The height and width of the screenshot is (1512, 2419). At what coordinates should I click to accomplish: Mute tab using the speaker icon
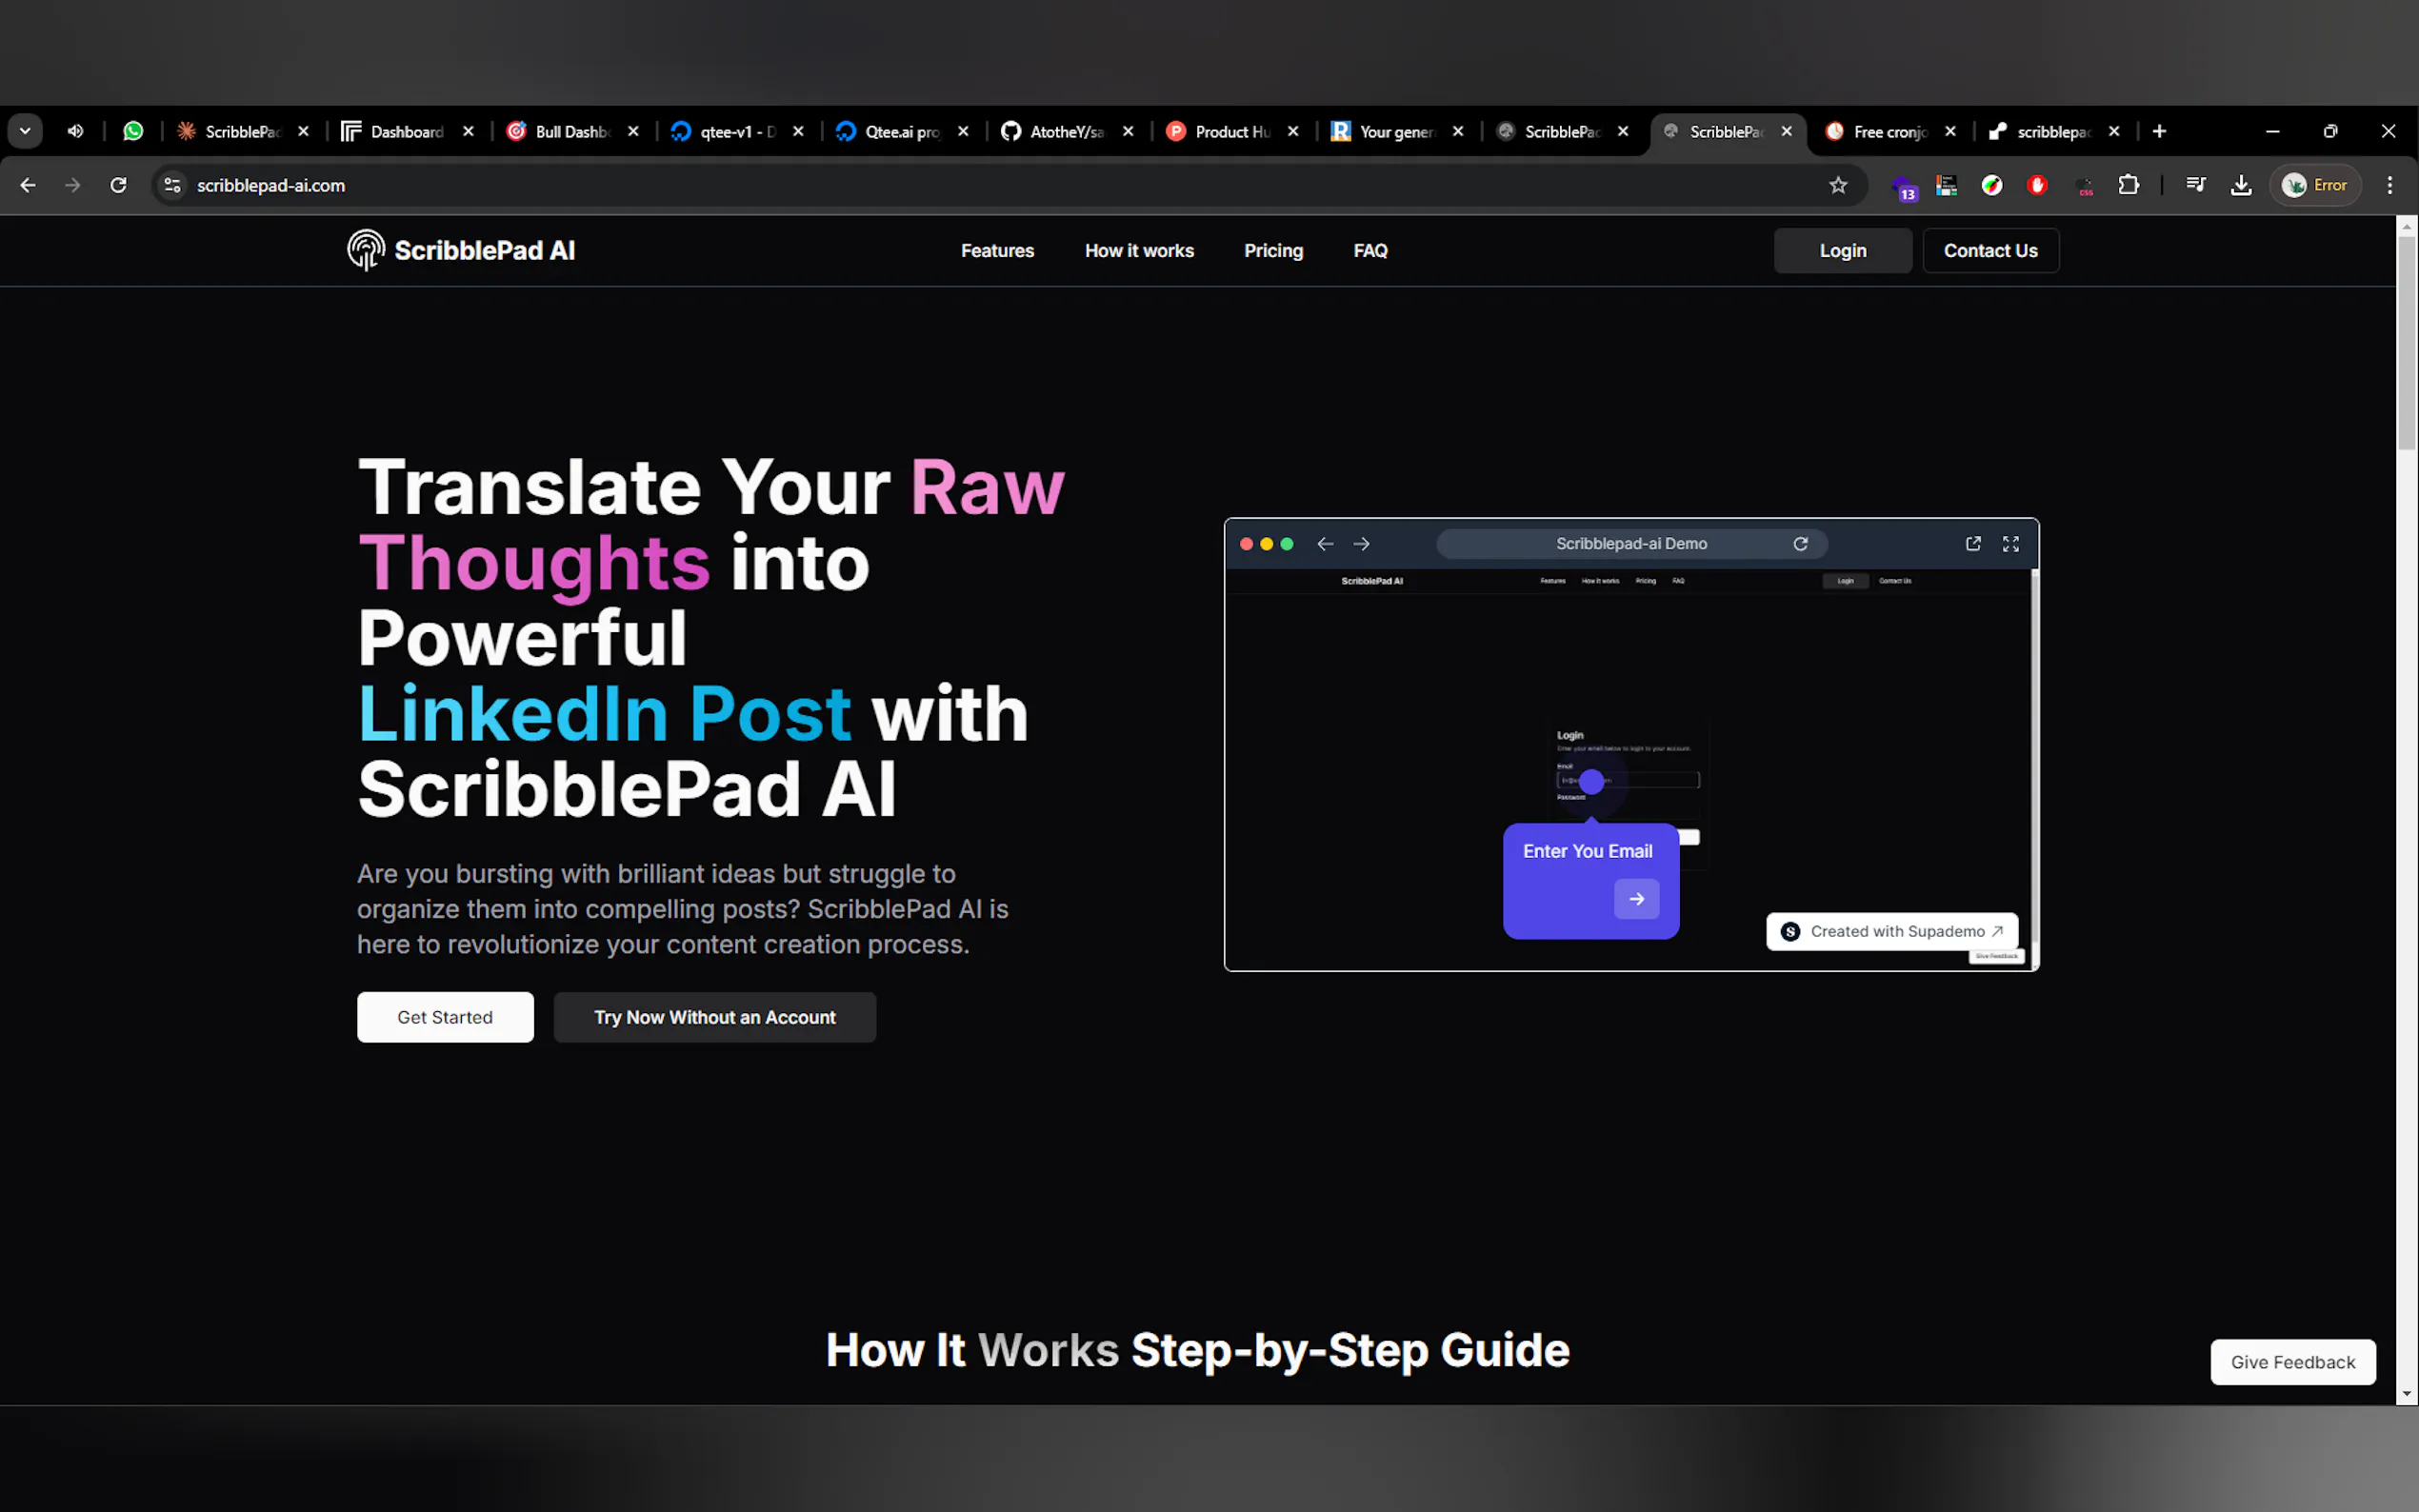75,131
